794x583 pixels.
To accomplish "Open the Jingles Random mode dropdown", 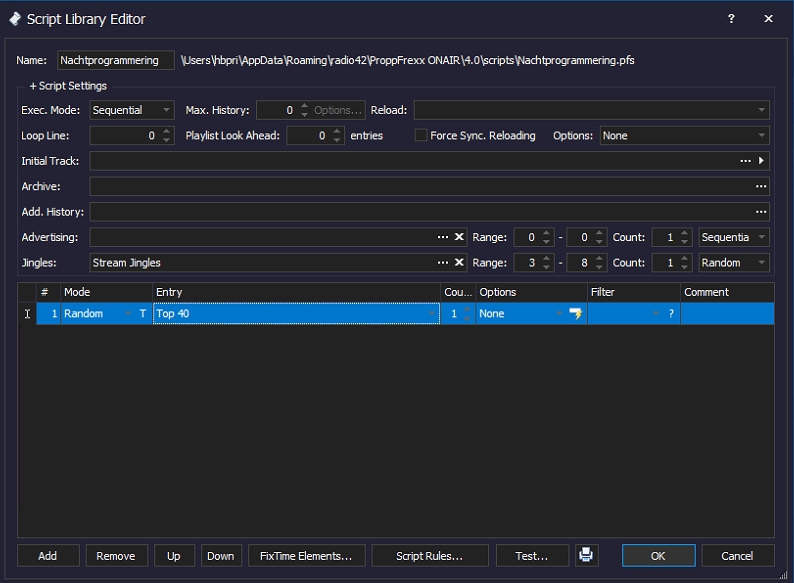I will tap(734, 263).
